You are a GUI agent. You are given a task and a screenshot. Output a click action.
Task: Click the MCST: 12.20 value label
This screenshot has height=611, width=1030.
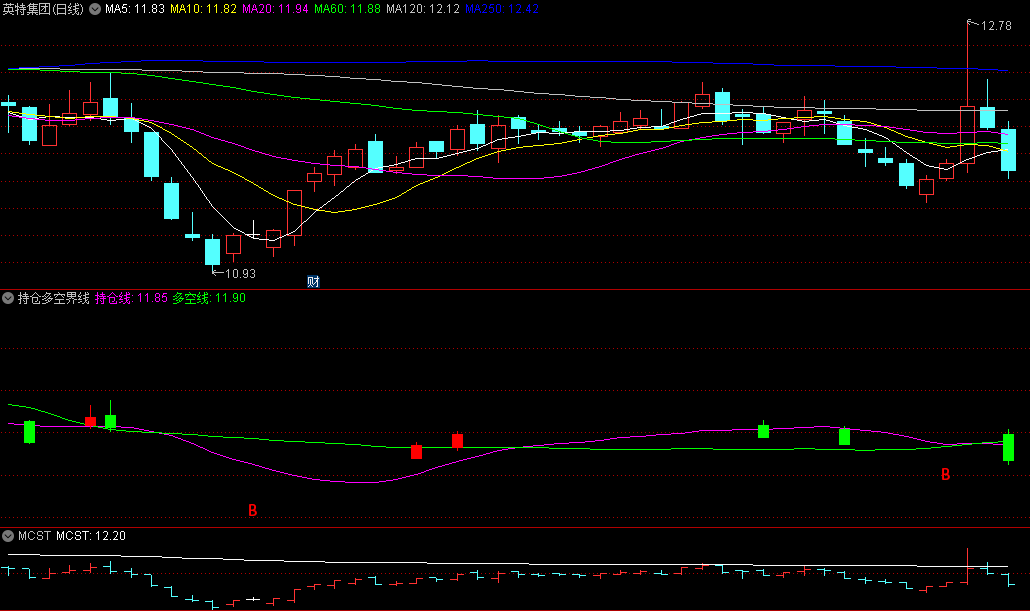91,535
